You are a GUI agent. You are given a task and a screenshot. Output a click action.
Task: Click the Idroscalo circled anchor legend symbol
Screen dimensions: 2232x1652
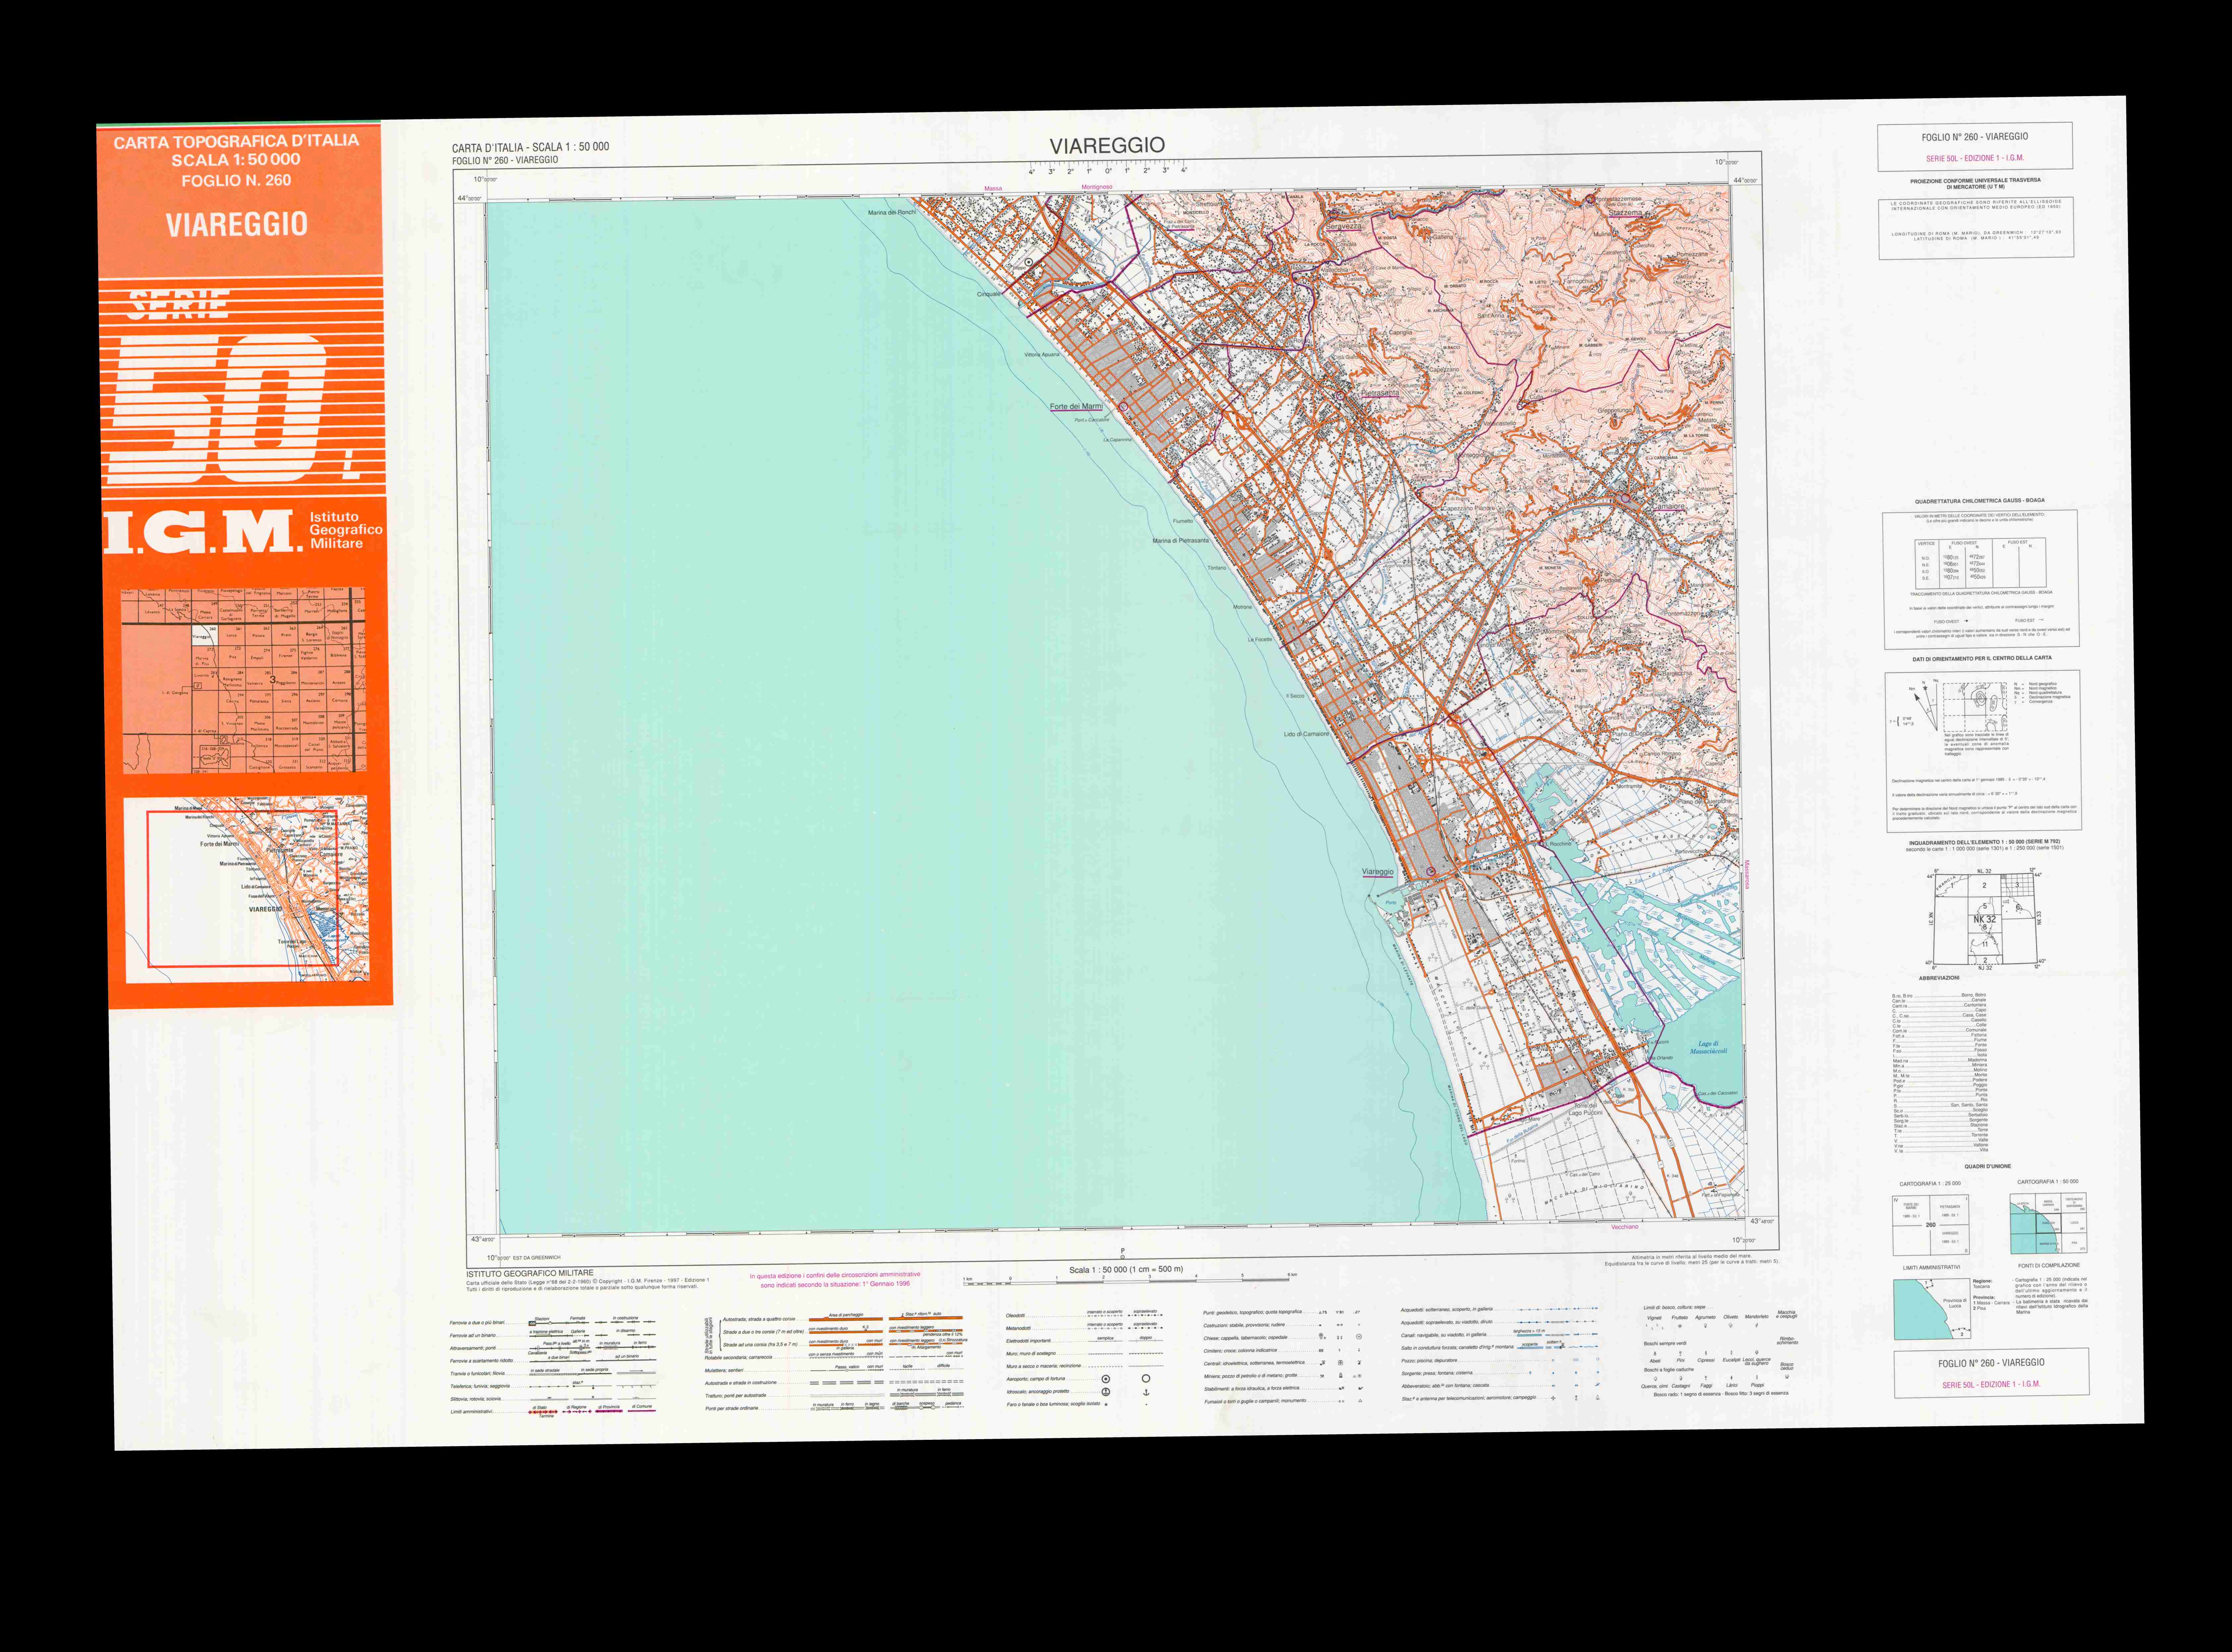1106,1392
